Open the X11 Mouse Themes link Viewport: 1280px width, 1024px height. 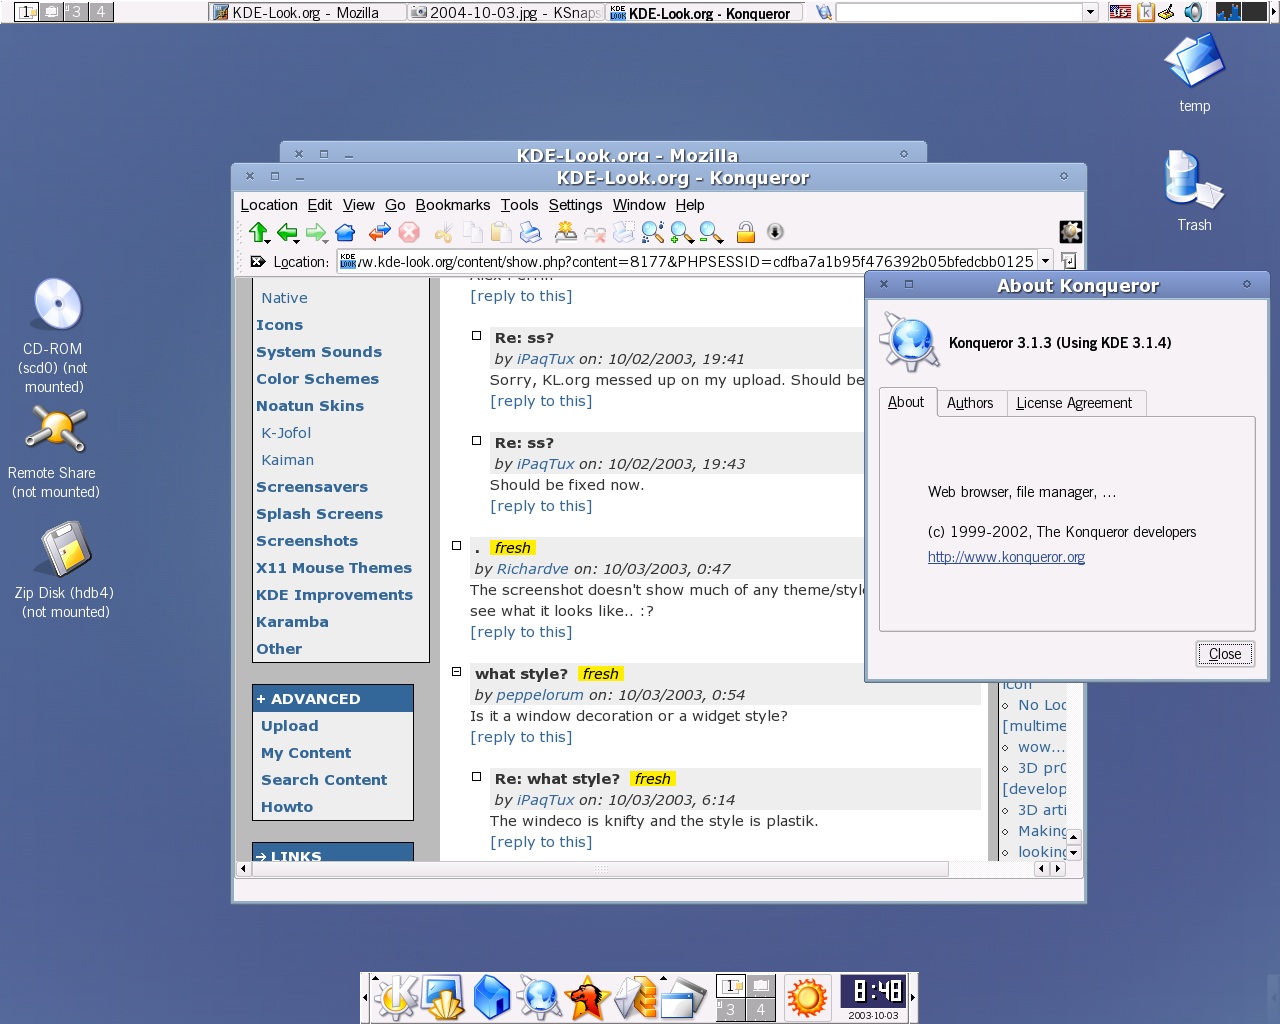coord(334,568)
